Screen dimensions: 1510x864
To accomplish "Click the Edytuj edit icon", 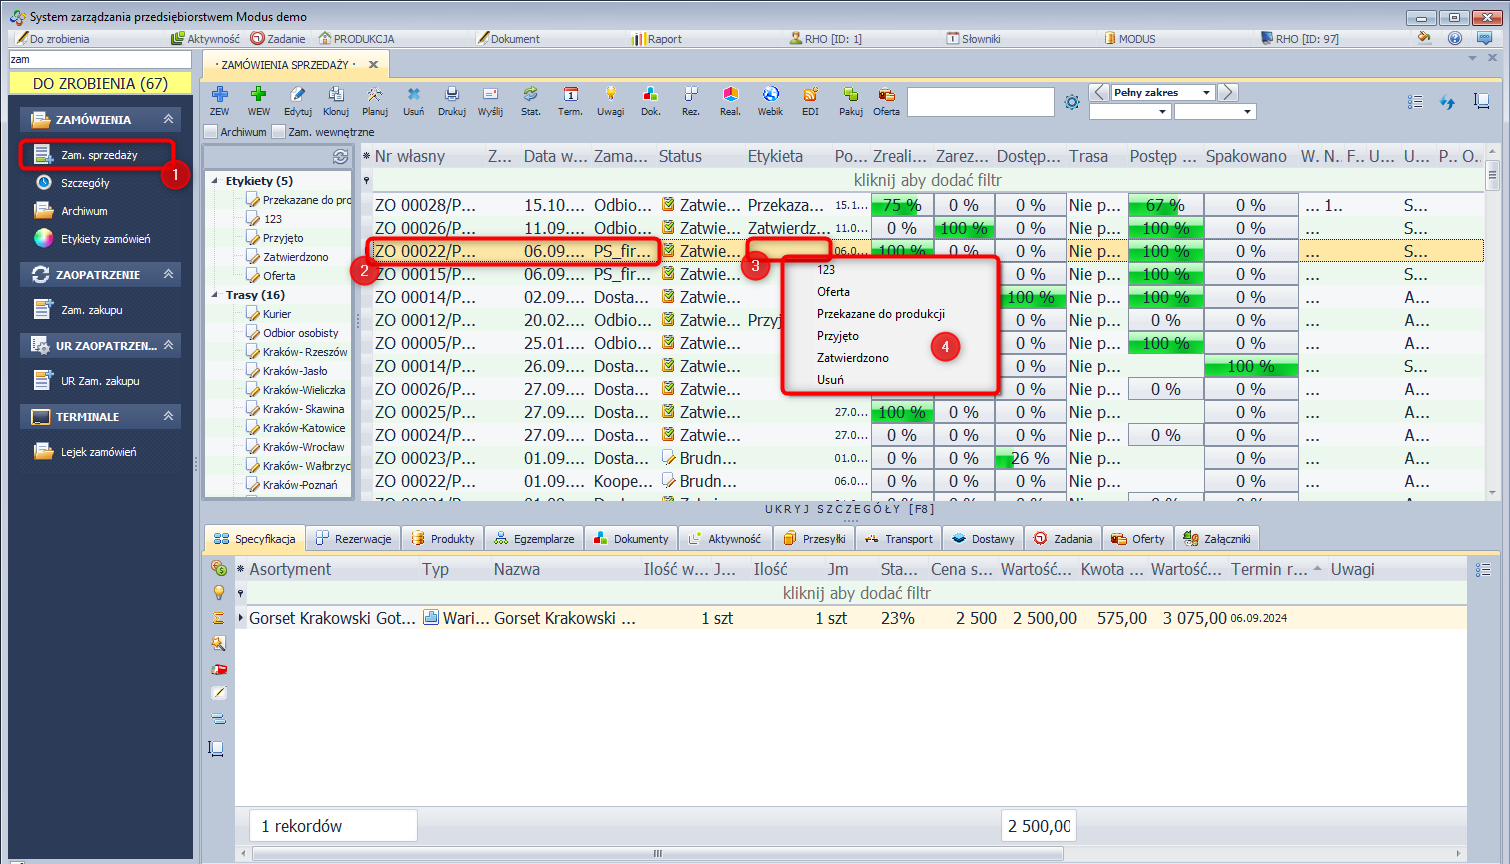I will [297, 100].
